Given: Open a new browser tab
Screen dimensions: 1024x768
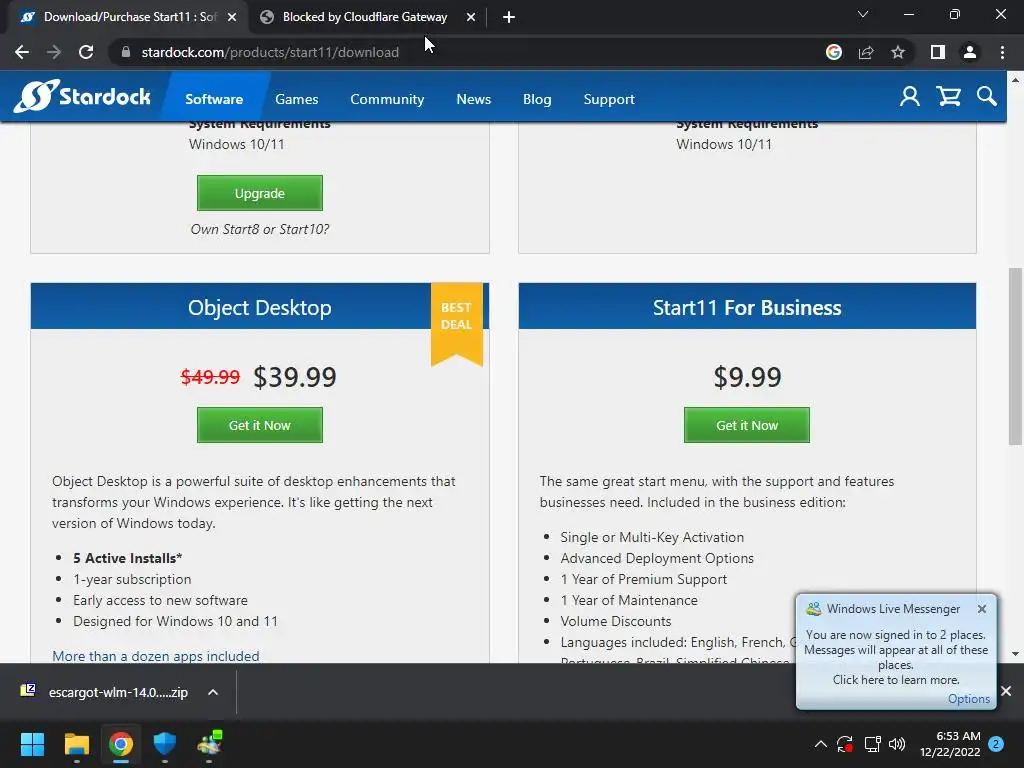Looking at the screenshot, I should 509,17.
